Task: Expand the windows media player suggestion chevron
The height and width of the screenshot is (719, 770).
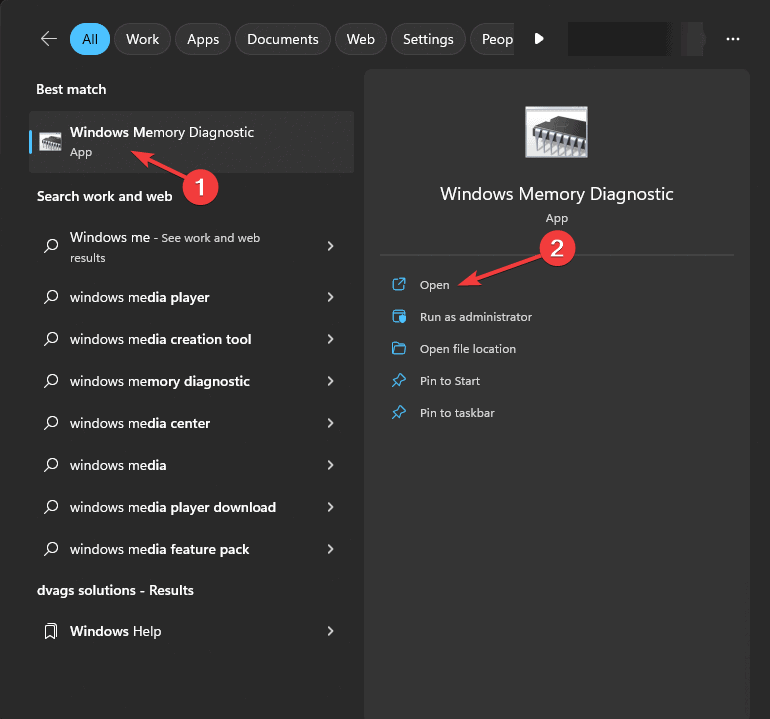Action: coord(330,297)
